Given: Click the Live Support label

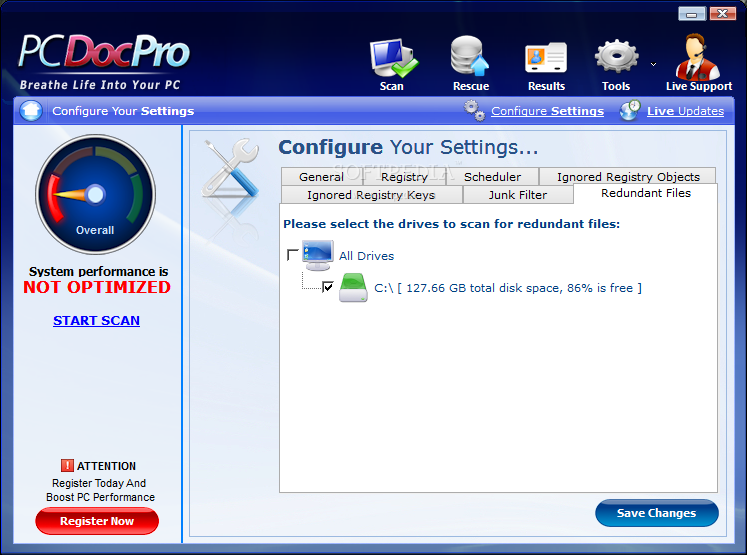Looking at the screenshot, I should pos(698,86).
